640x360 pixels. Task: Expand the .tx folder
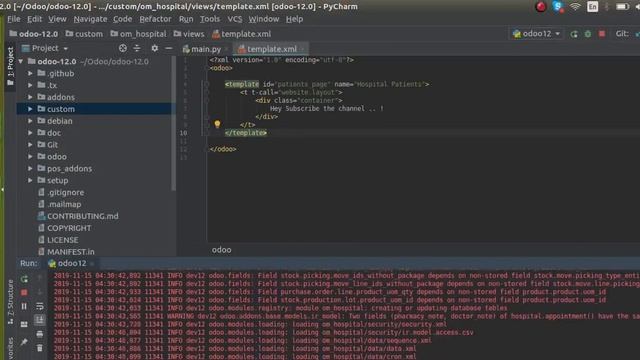[30, 85]
